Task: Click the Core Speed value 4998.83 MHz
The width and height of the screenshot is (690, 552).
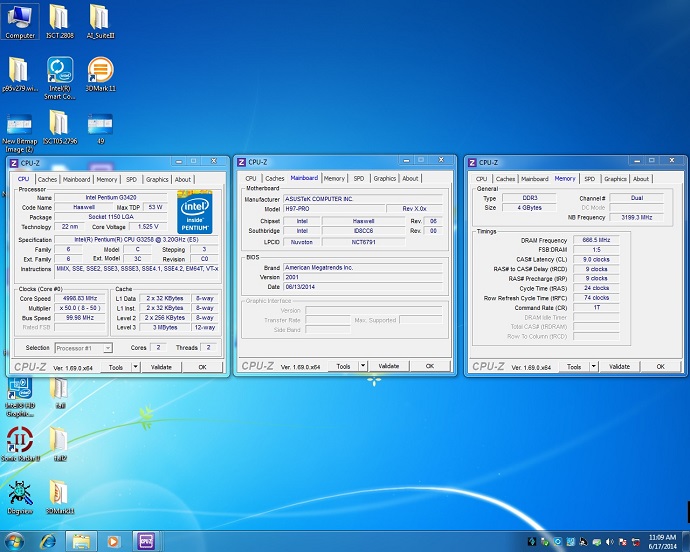Action: pos(80,298)
